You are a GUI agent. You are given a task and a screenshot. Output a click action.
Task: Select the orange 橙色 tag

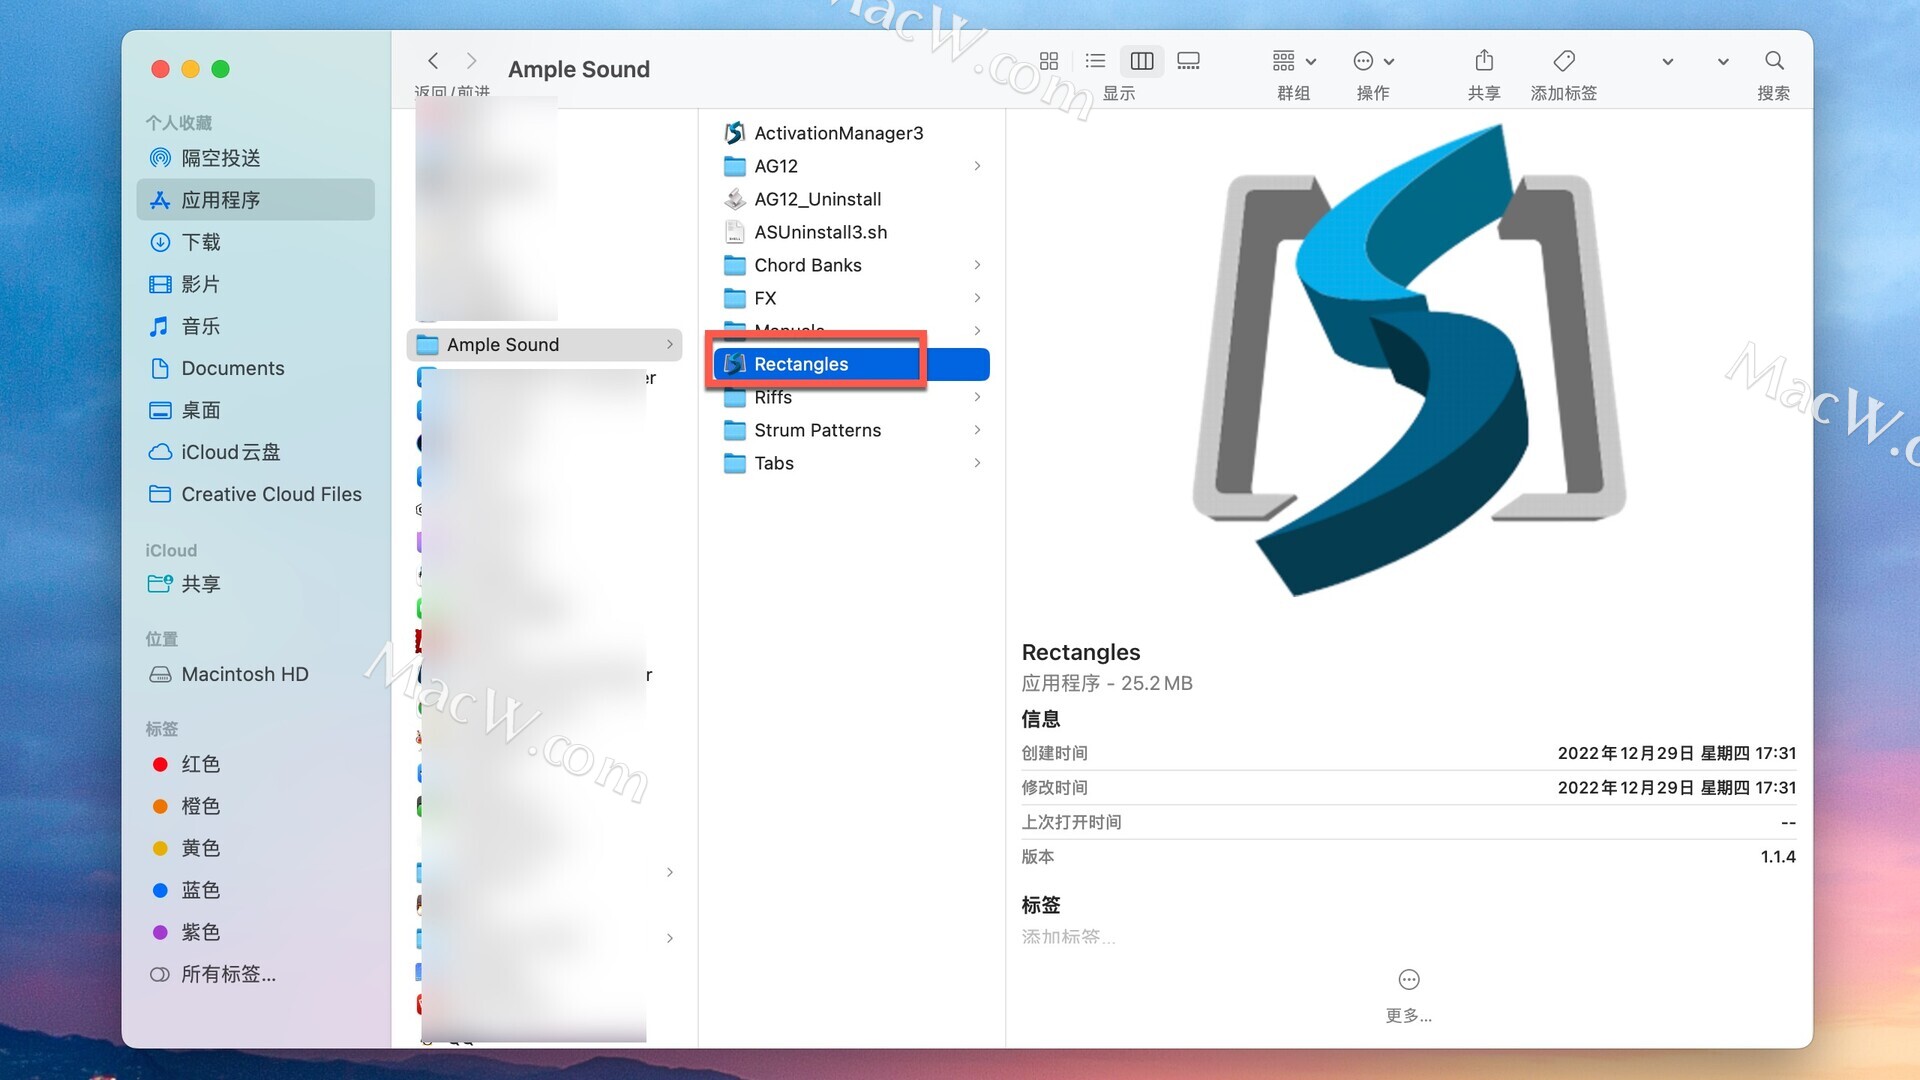255,806
